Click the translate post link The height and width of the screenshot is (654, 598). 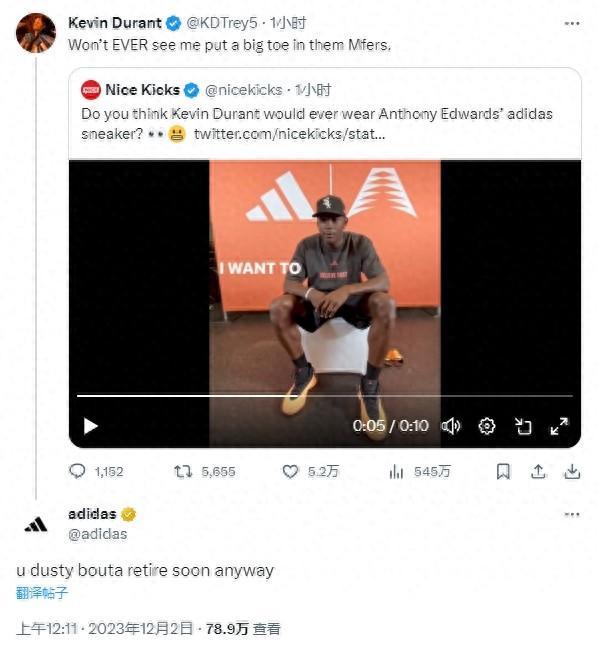pos(42,593)
